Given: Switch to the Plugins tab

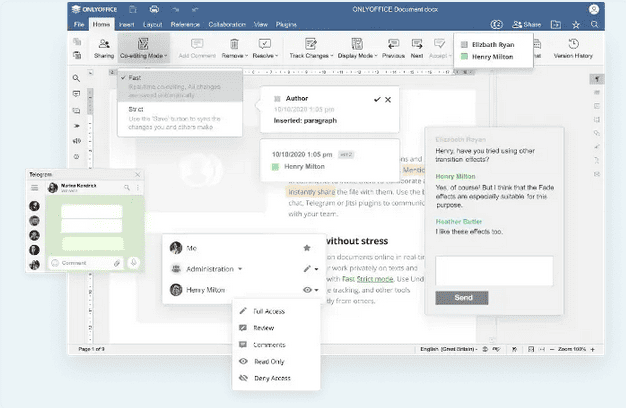Looking at the screenshot, I should coord(286,24).
